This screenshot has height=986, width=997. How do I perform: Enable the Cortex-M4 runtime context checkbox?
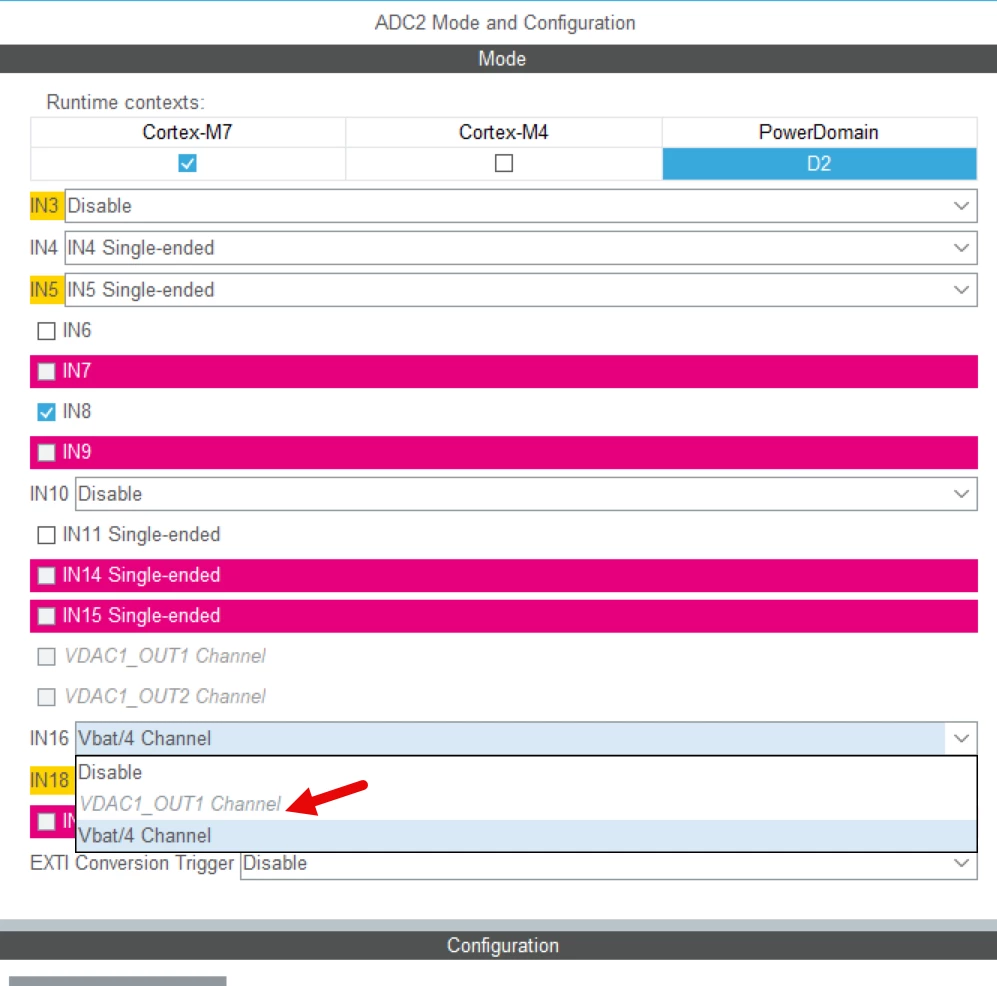[504, 163]
